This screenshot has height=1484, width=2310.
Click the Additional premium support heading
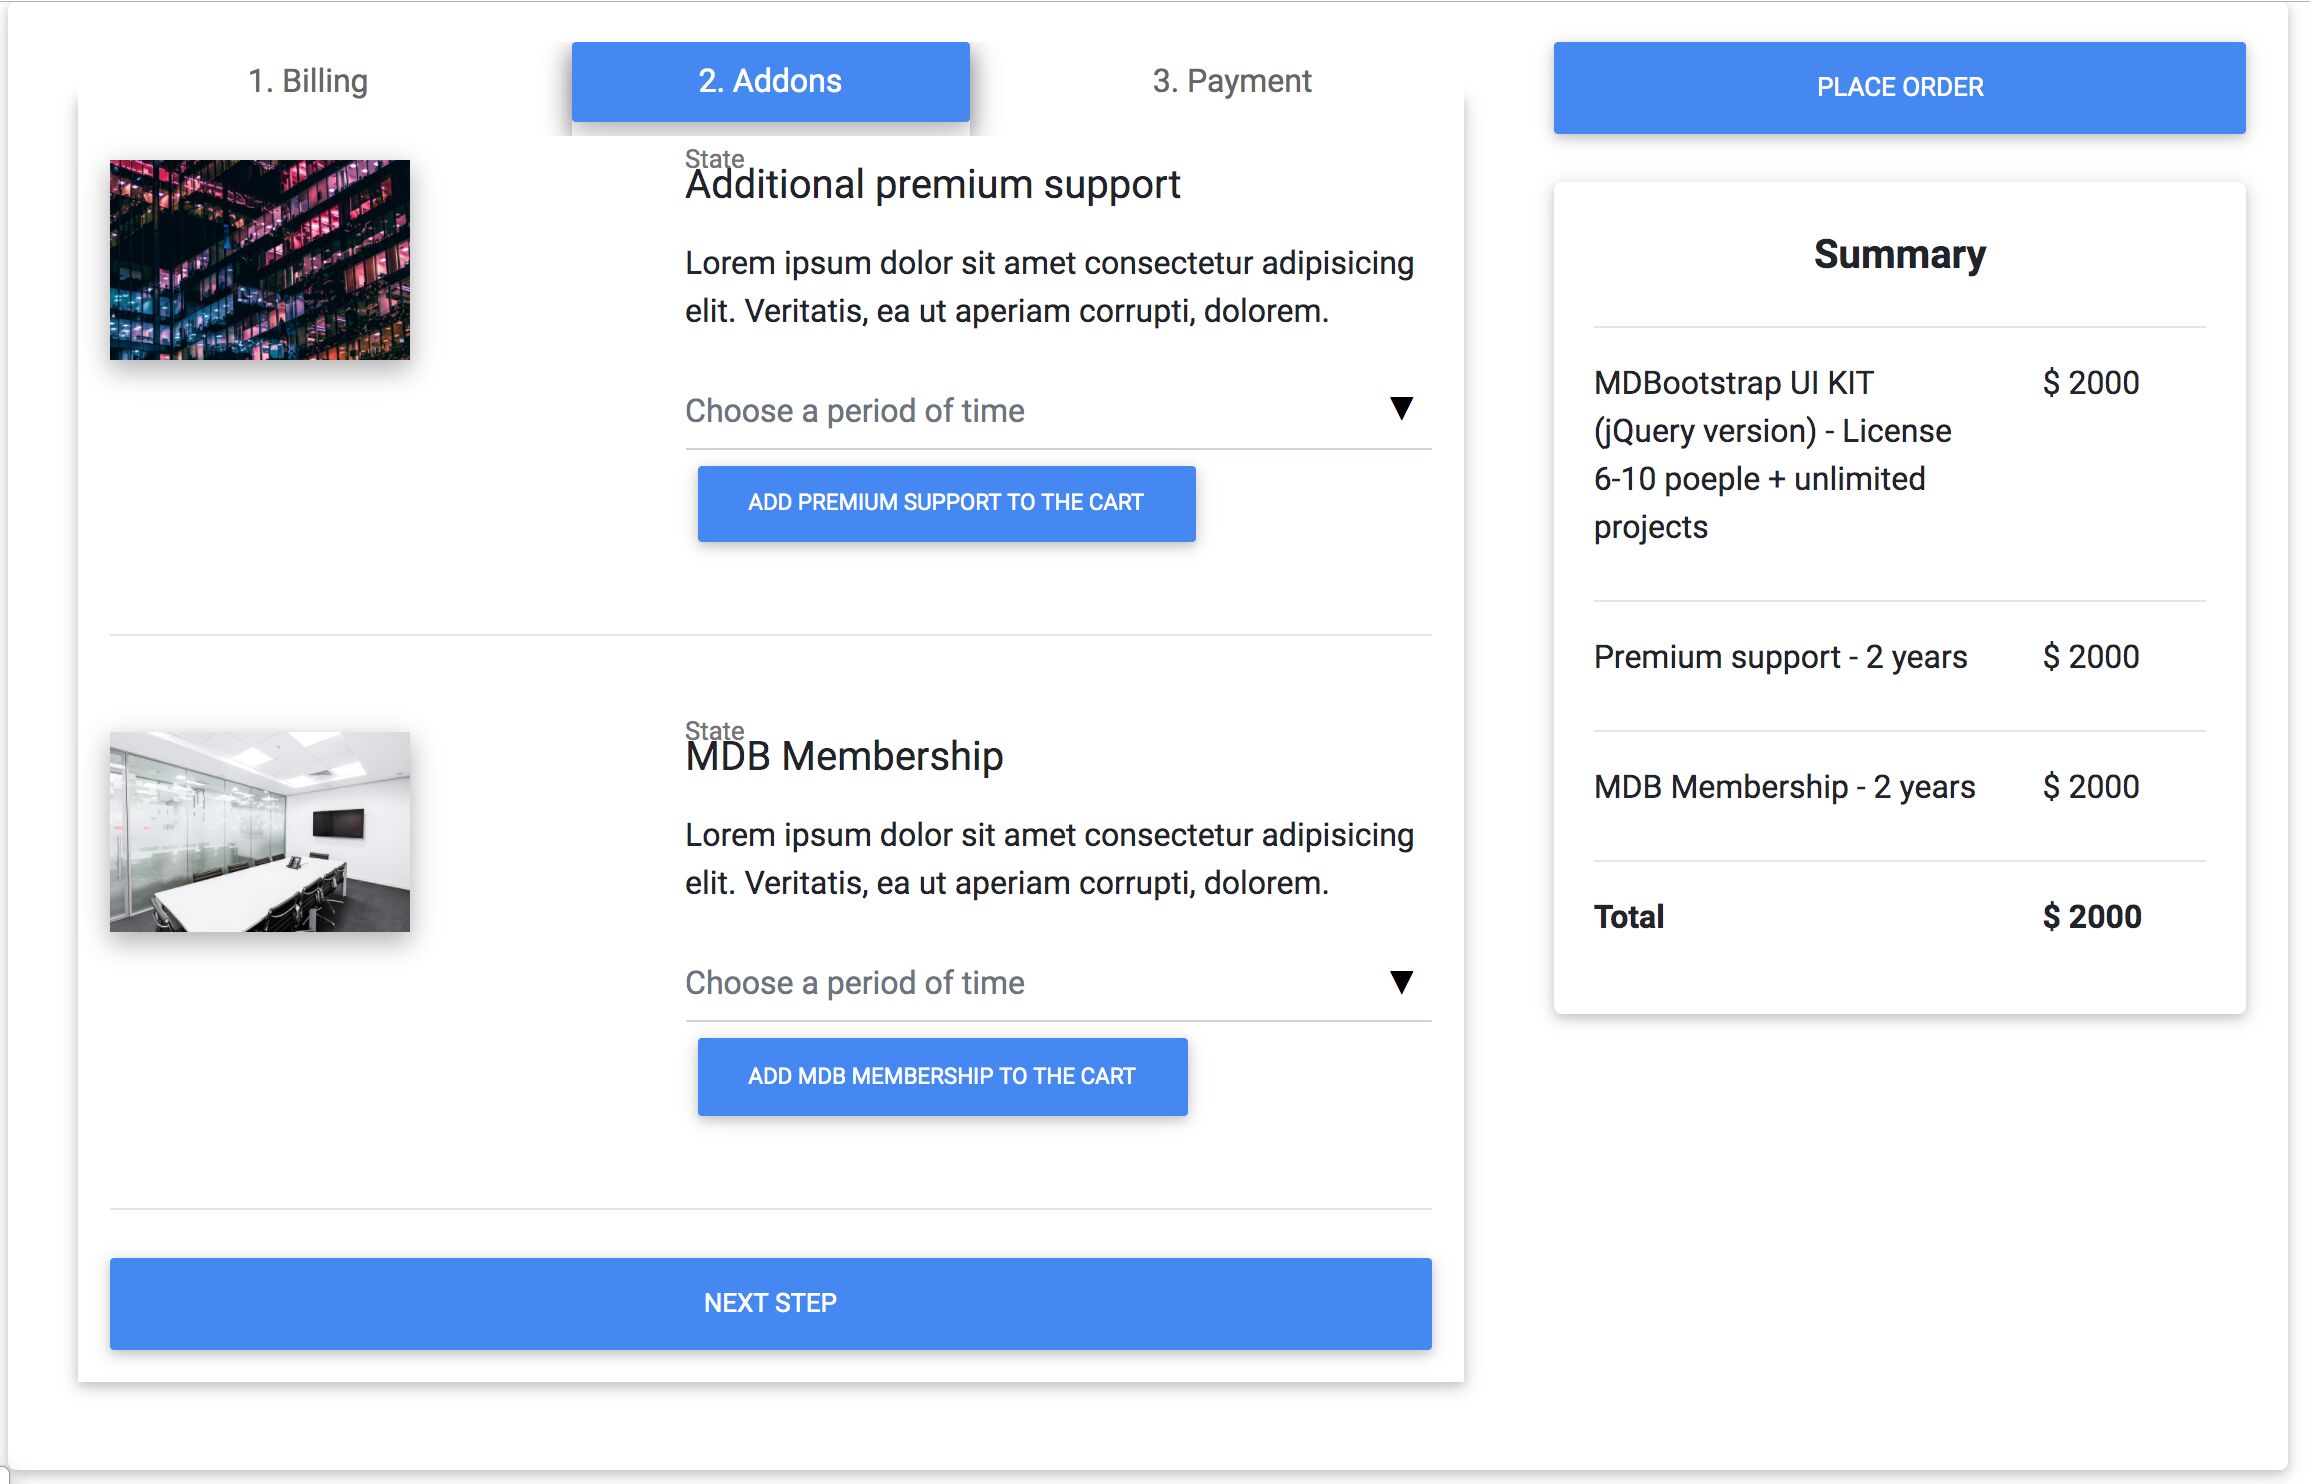click(x=932, y=185)
